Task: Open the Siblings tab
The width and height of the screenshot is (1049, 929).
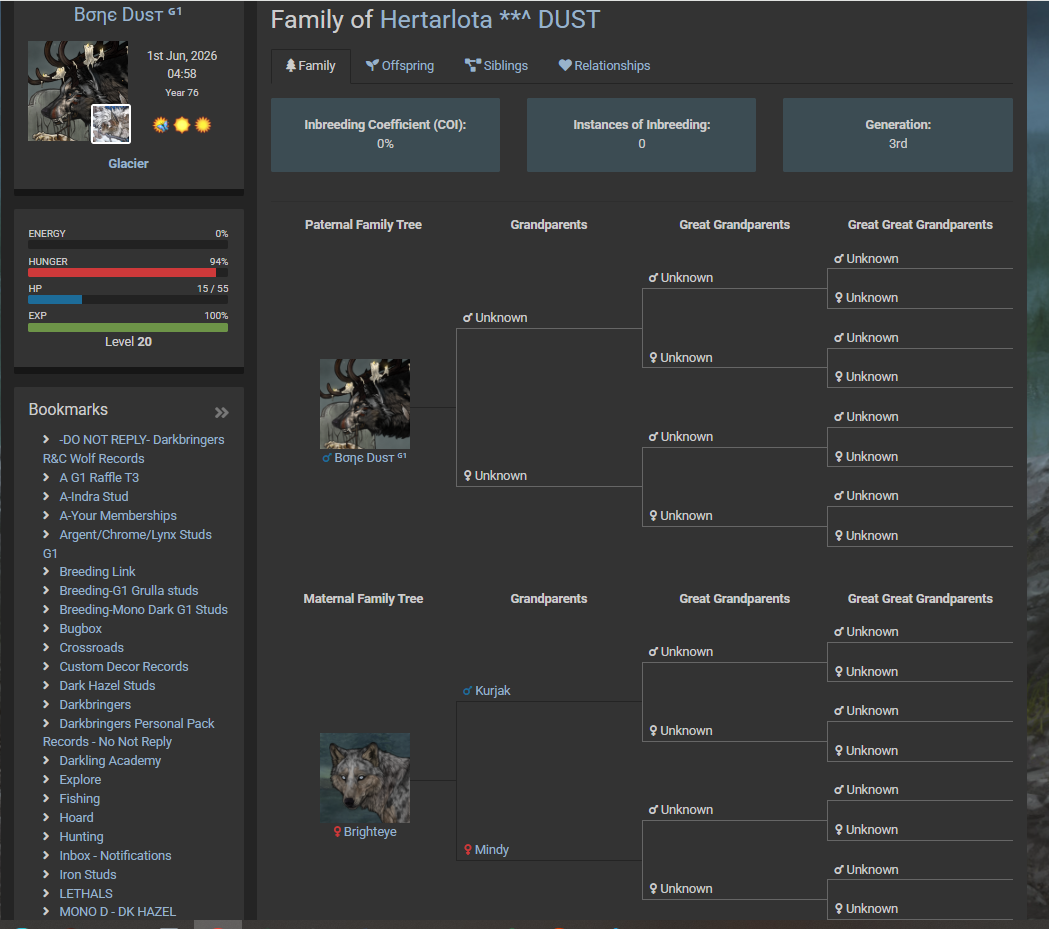Action: 496,66
